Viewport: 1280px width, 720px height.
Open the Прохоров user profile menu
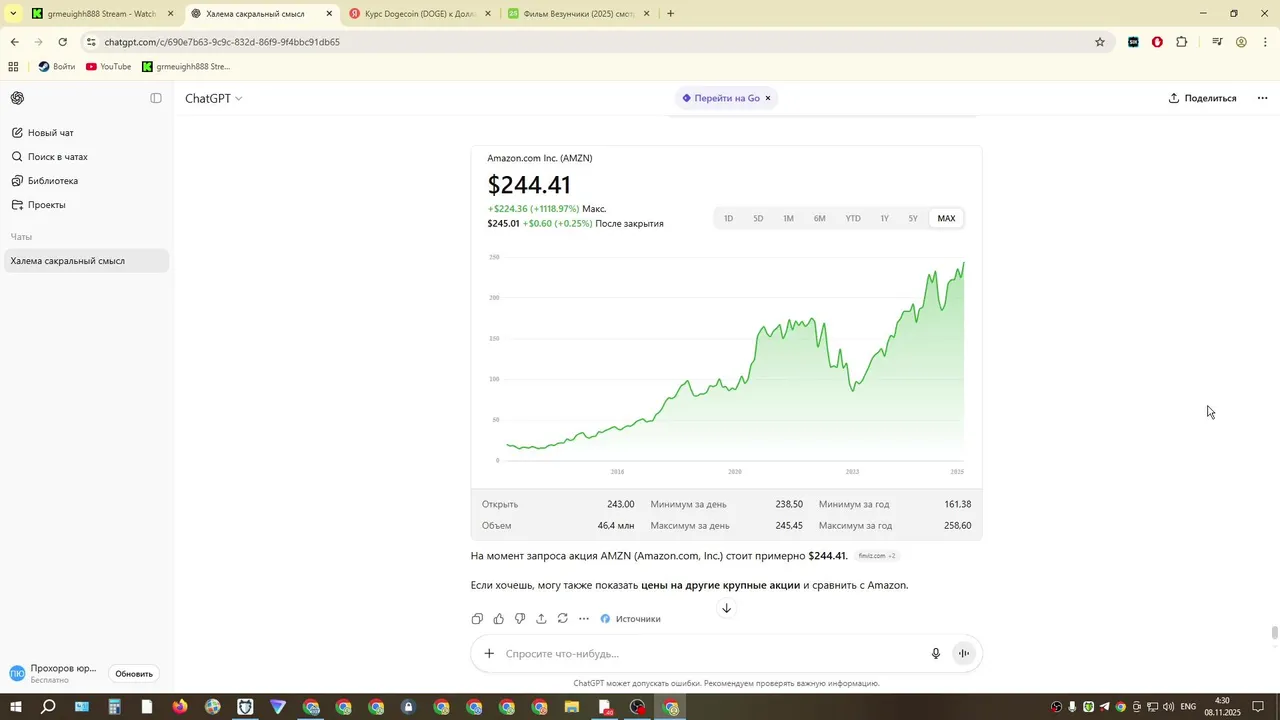click(x=53, y=674)
